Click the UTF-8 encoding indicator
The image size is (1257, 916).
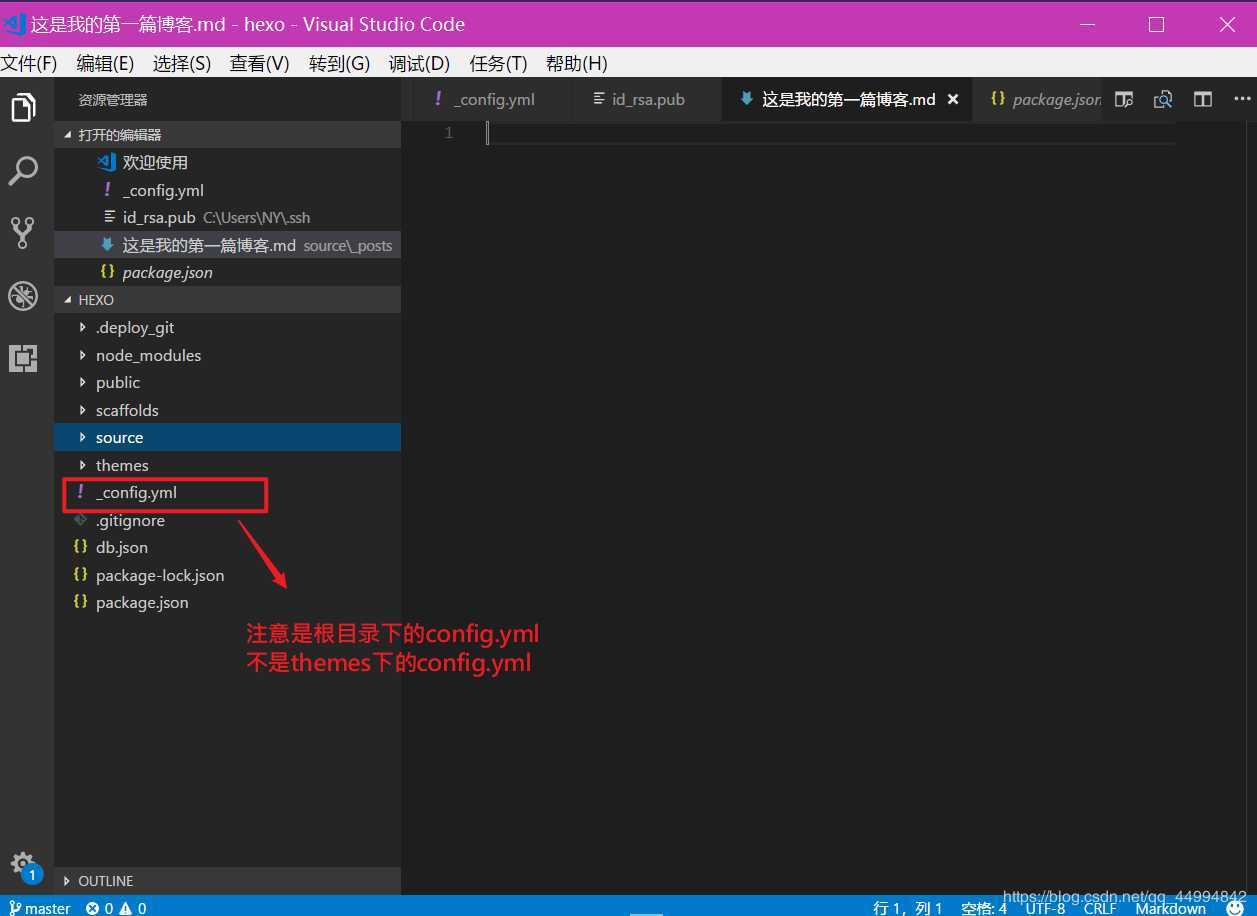point(1045,908)
